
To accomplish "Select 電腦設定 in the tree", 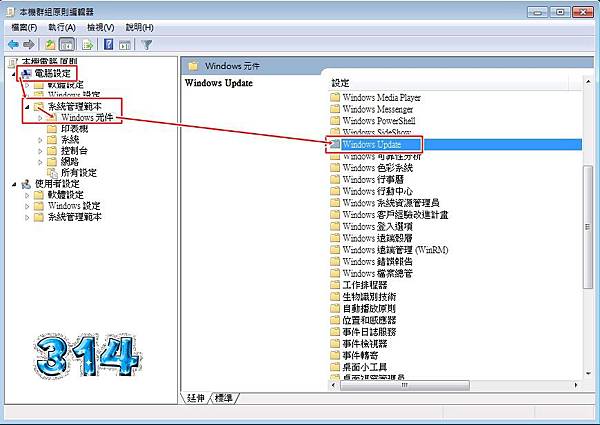I will (x=52, y=73).
